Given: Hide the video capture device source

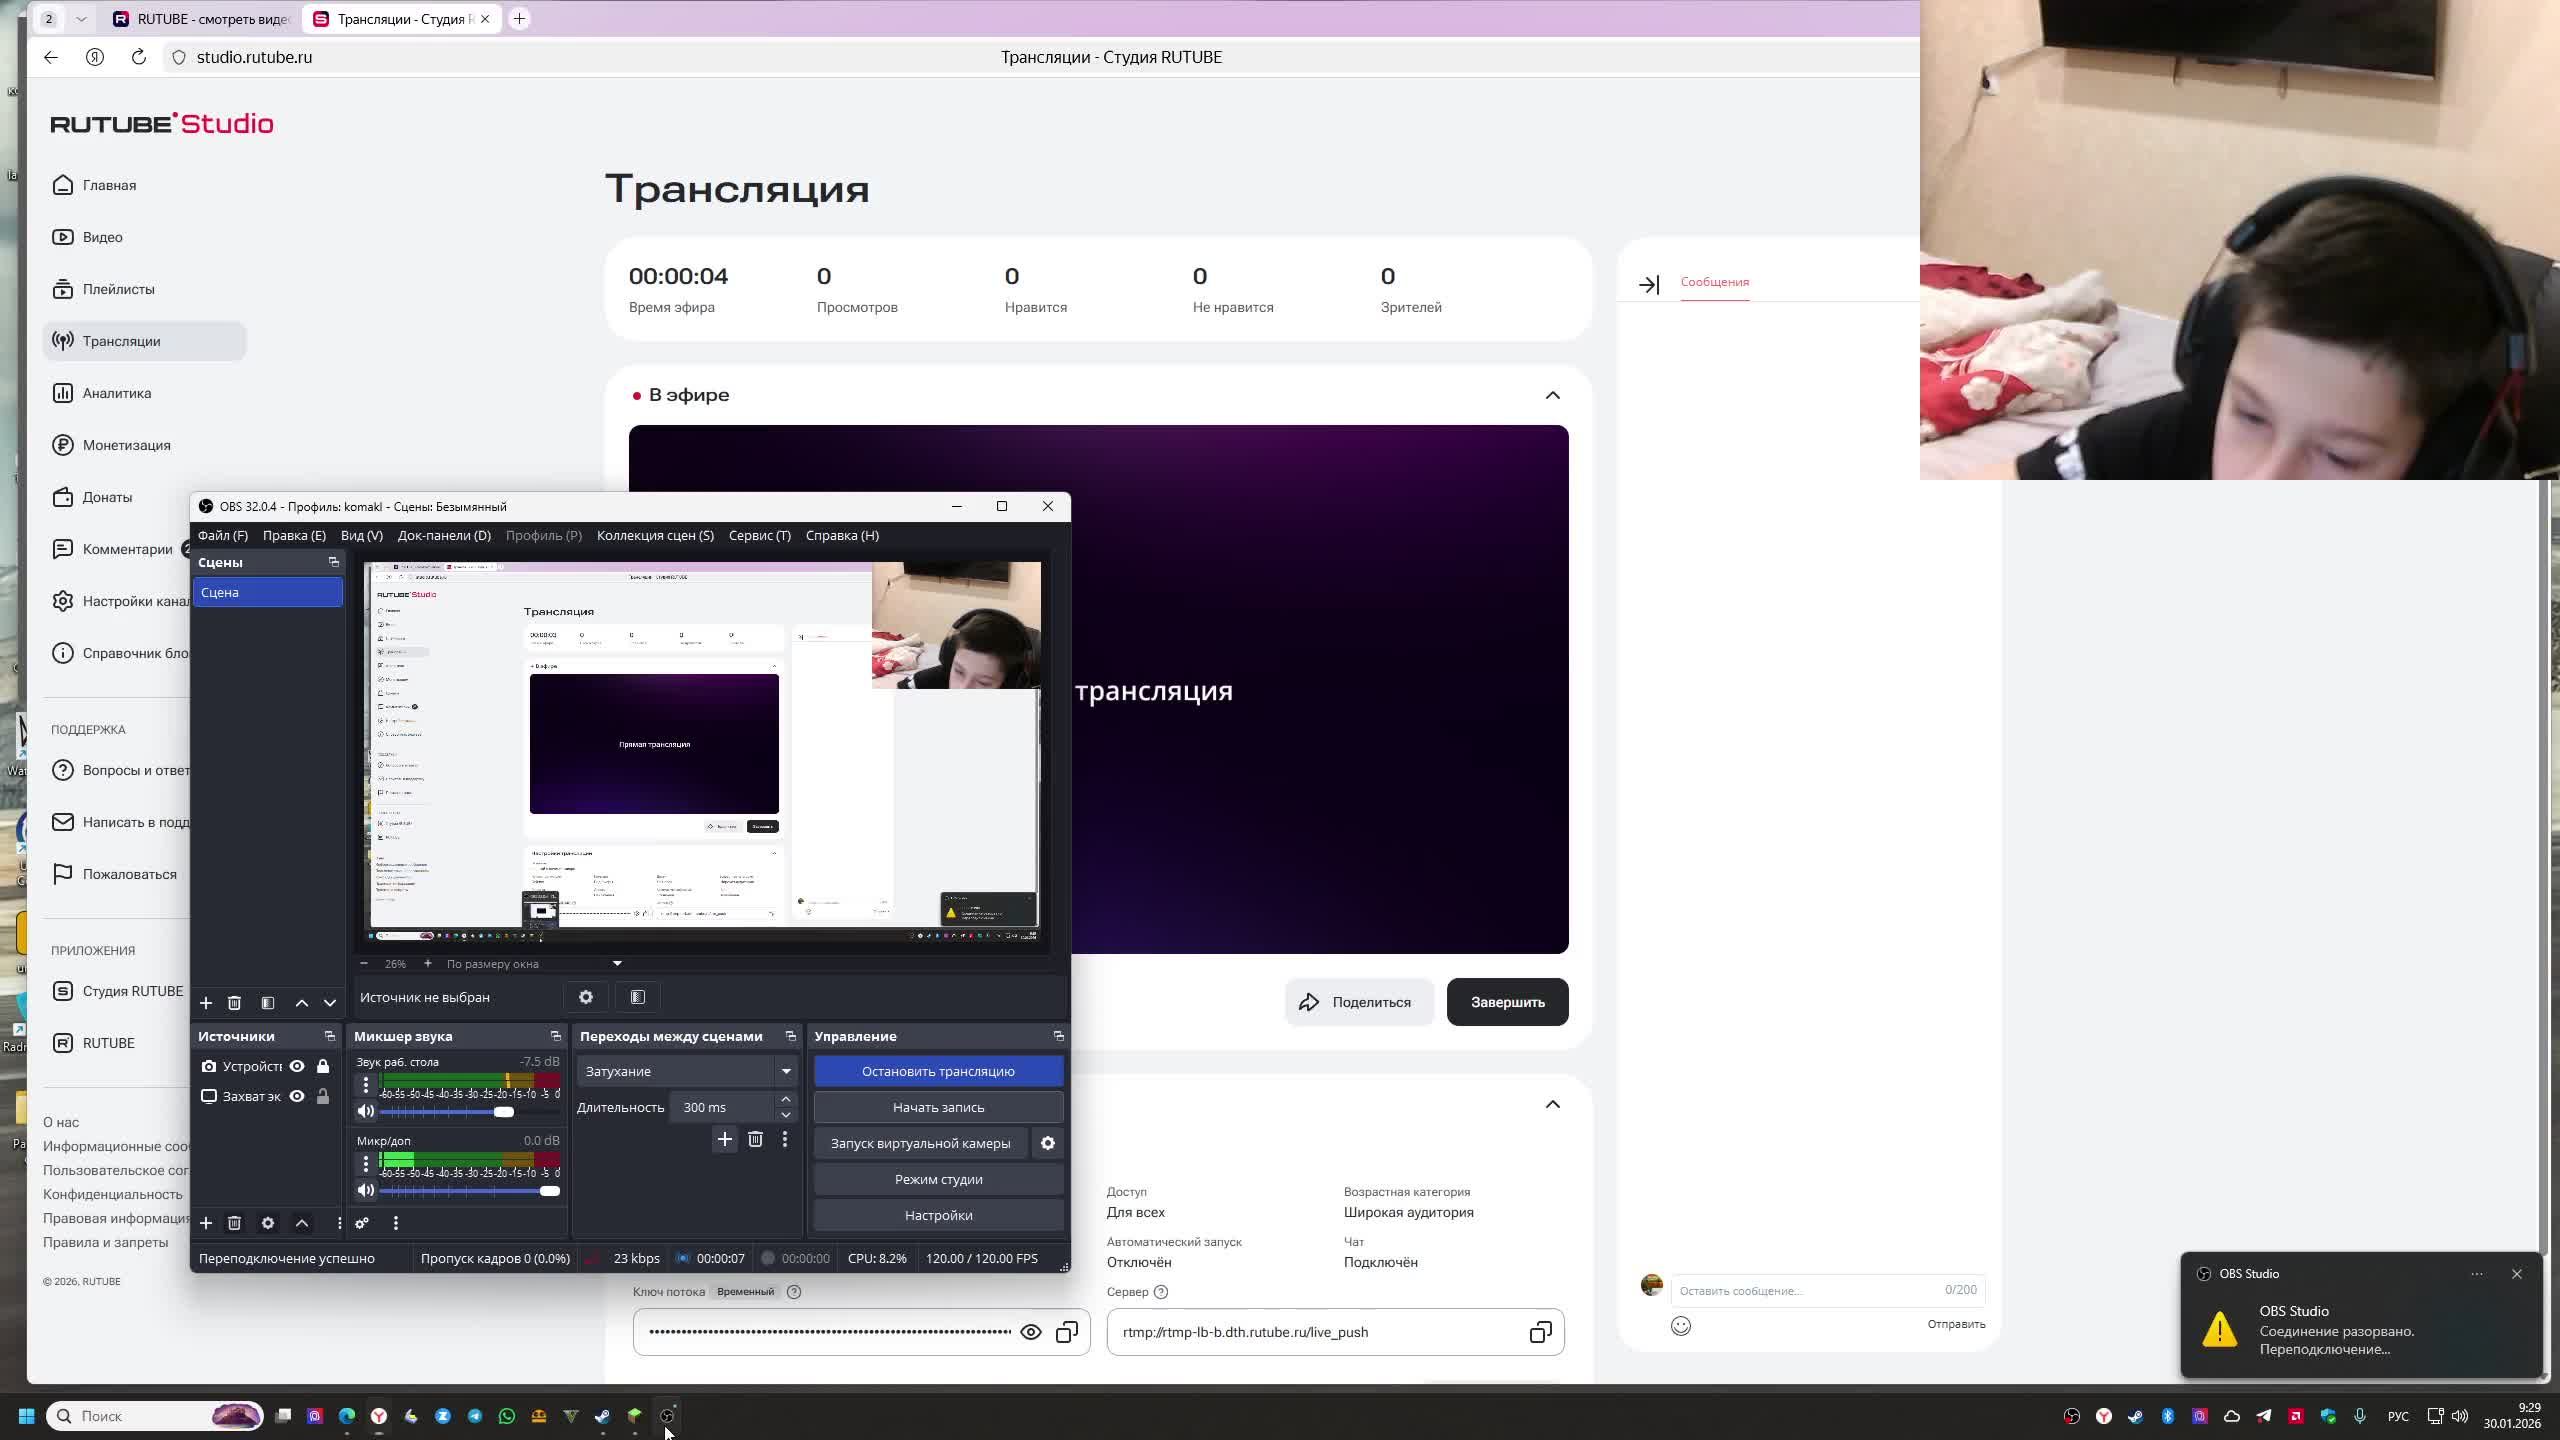Looking at the screenshot, I should coord(297,1067).
